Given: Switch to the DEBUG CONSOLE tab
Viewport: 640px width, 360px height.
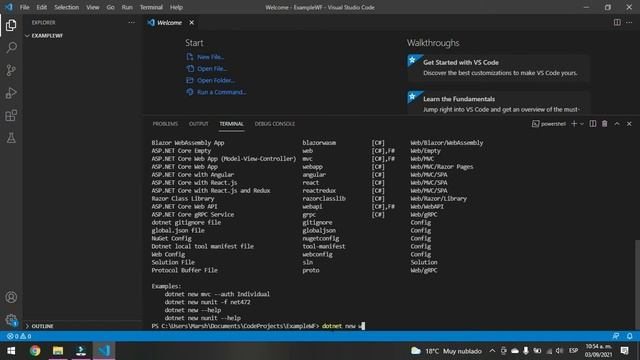Looking at the screenshot, I should pyautogui.click(x=275, y=124).
